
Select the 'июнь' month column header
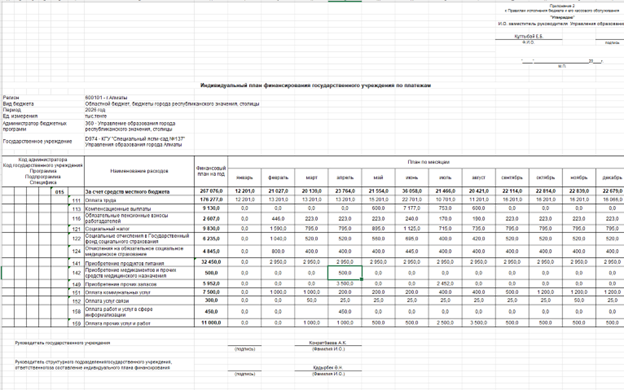[411, 177]
